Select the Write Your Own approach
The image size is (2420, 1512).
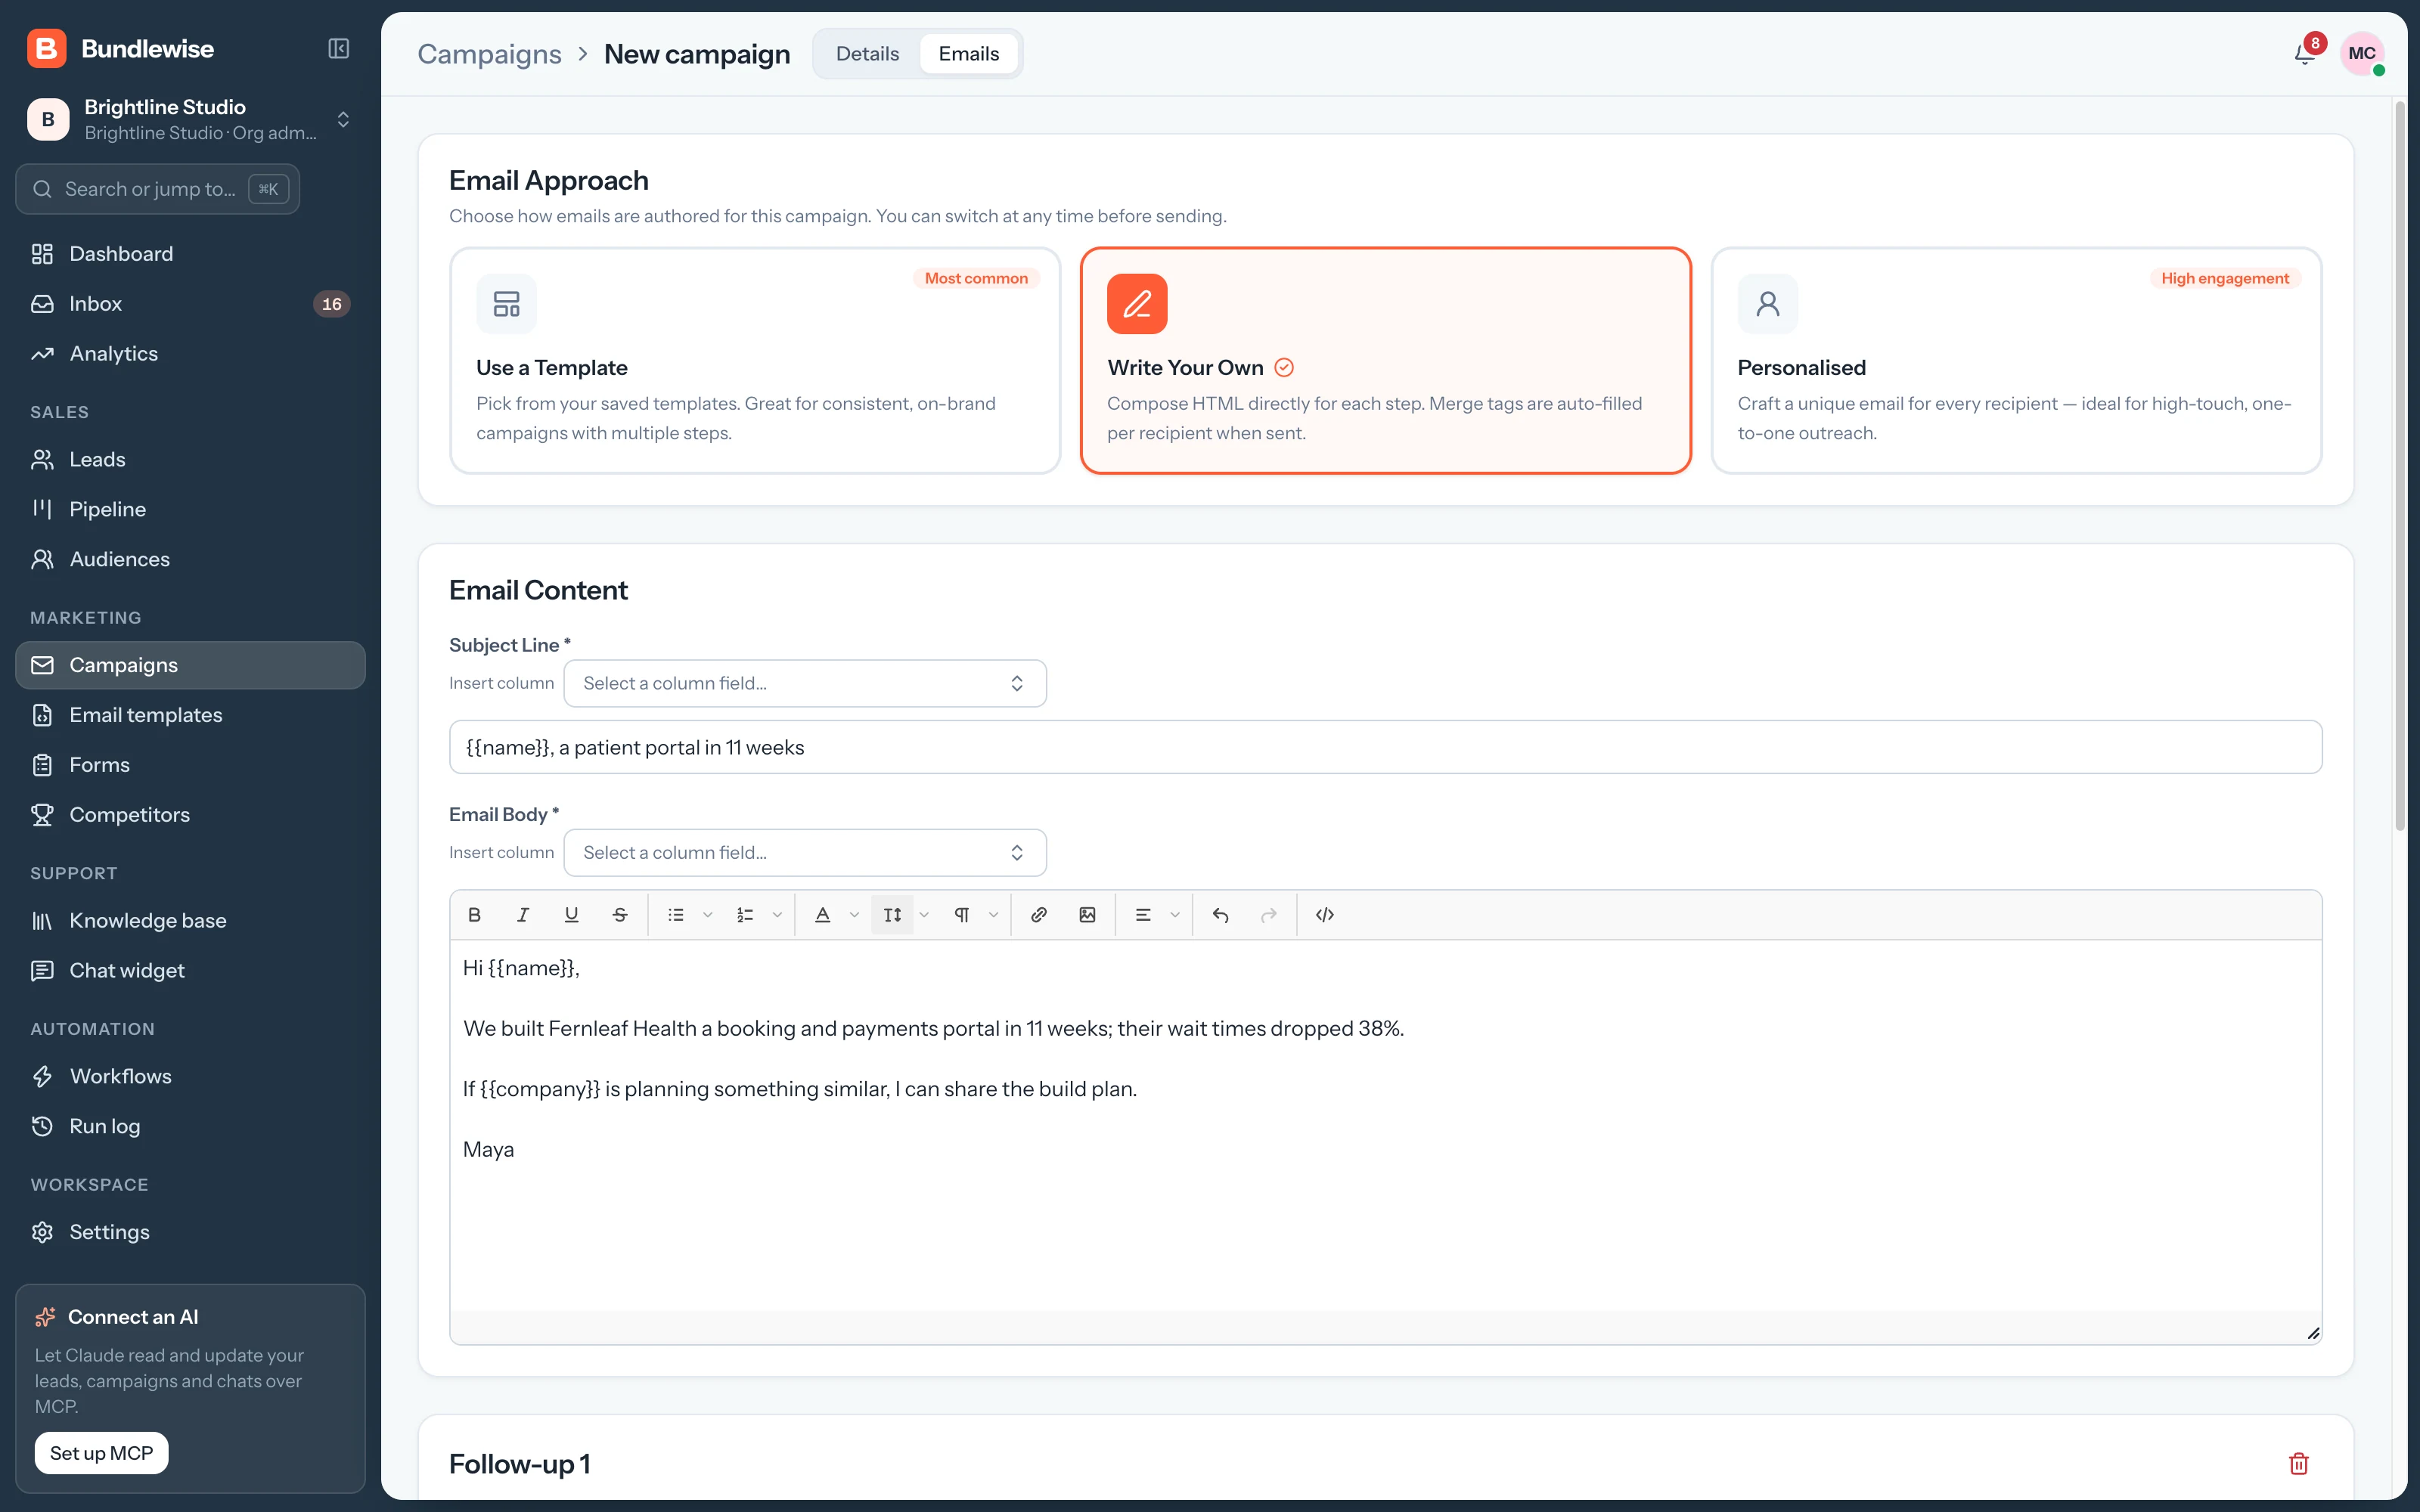click(x=1386, y=360)
